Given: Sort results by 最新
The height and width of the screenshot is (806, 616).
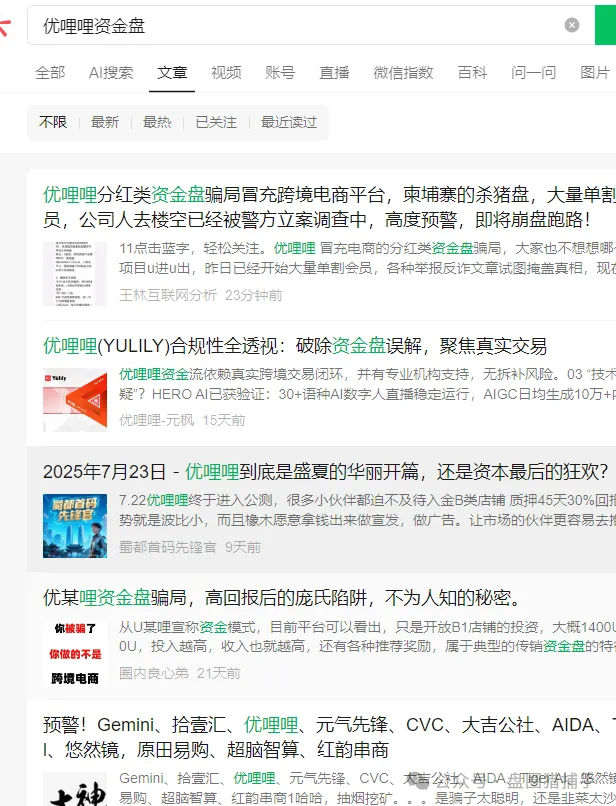Looking at the screenshot, I should pos(105,122).
